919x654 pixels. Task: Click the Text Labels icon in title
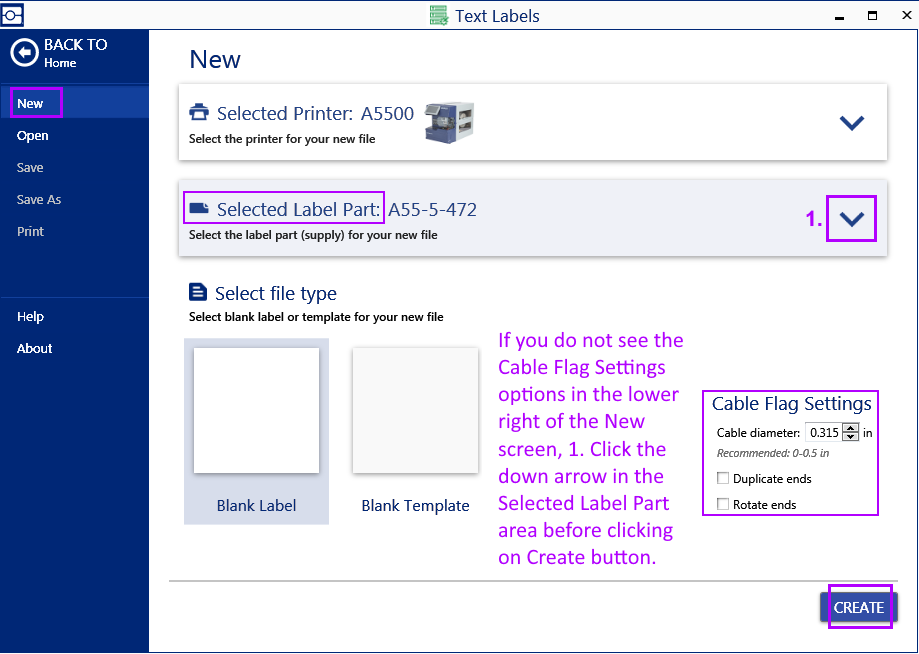(438, 16)
